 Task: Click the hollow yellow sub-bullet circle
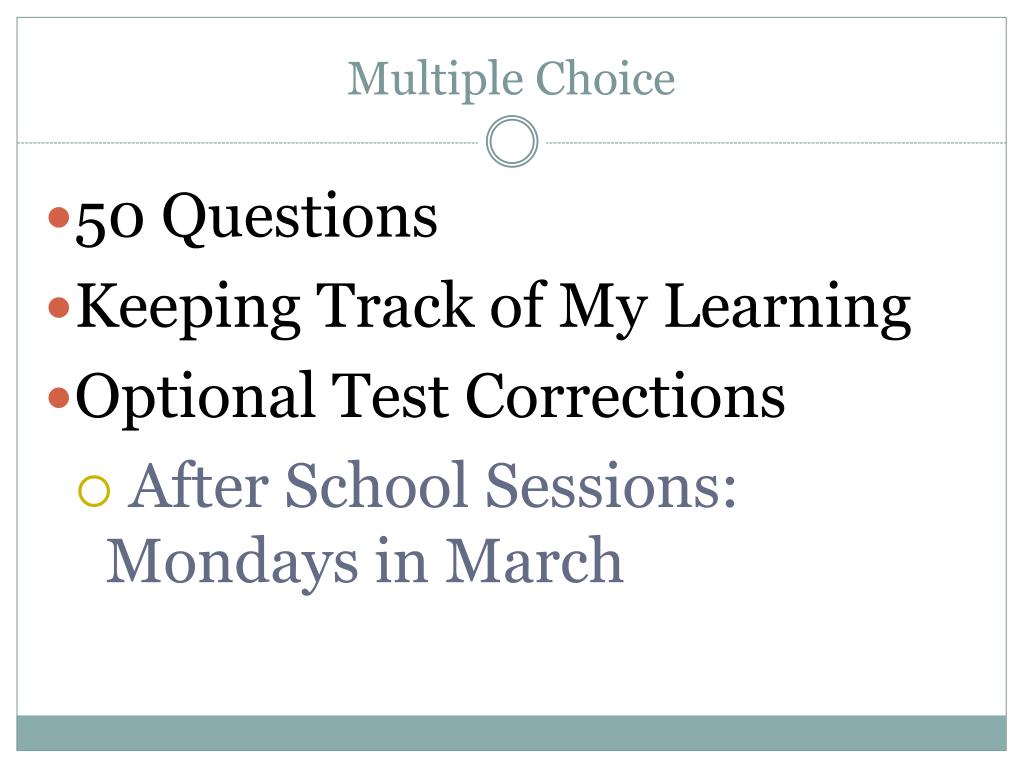click(94, 491)
